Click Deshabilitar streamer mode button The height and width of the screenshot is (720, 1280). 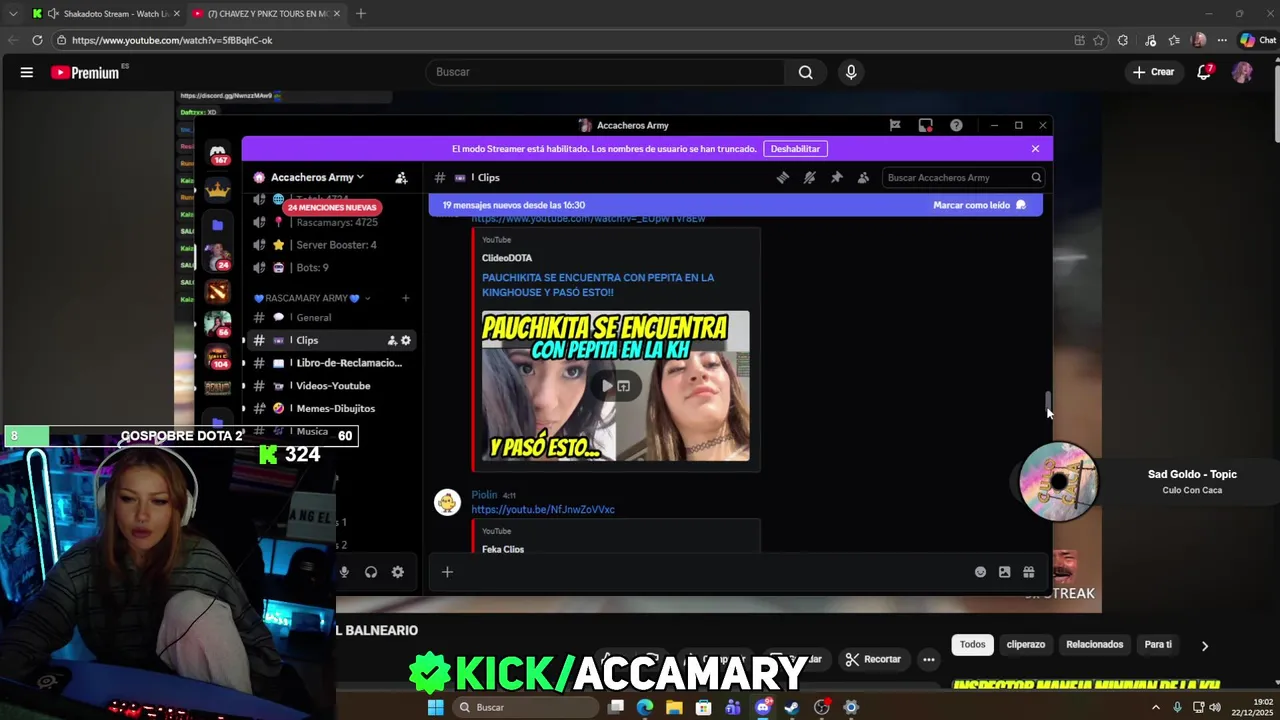click(x=795, y=149)
